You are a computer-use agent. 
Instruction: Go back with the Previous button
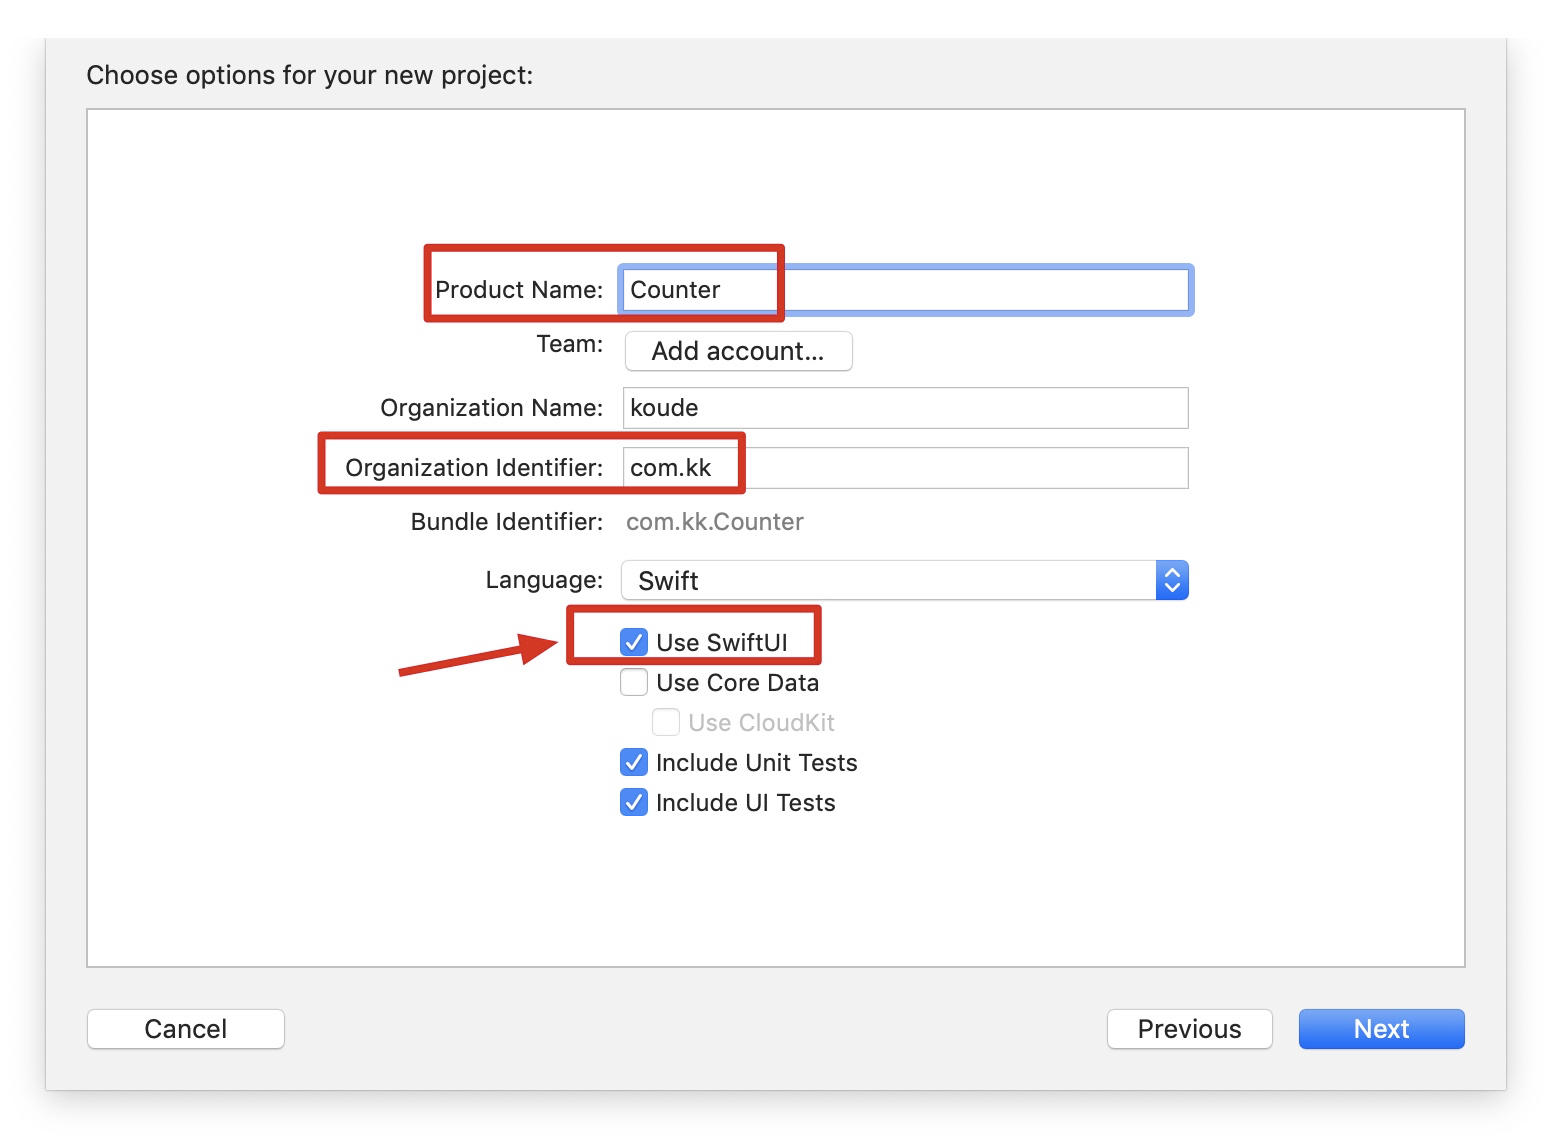coord(1189,1029)
